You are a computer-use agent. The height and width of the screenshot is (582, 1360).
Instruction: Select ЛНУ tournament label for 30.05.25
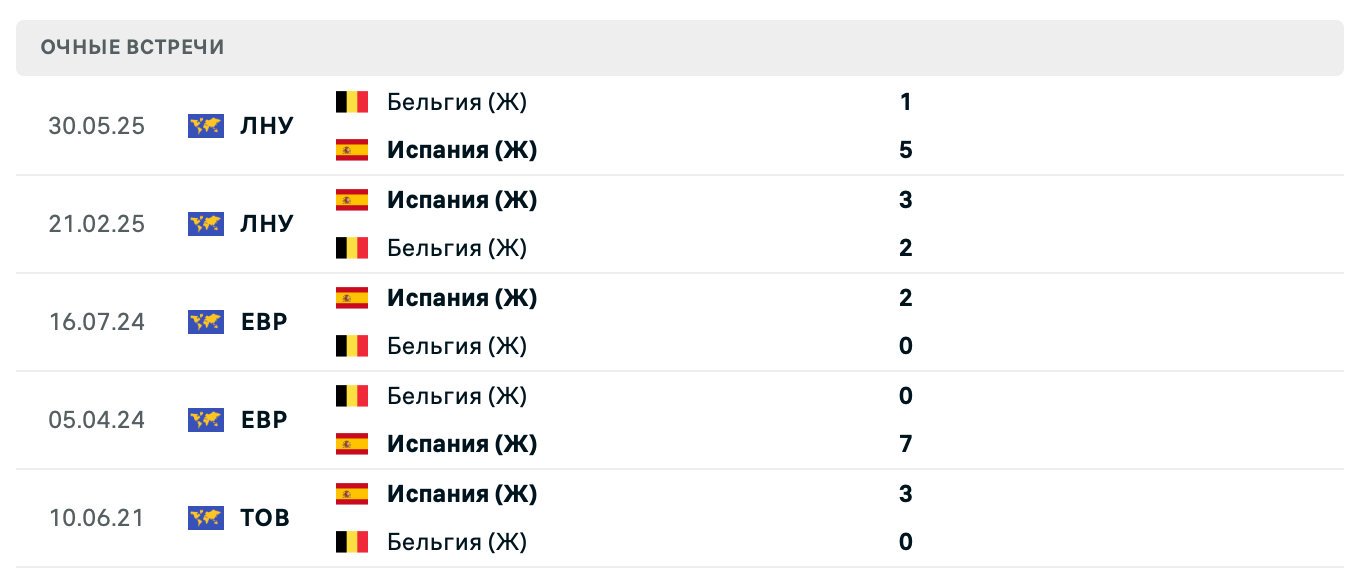click(267, 126)
